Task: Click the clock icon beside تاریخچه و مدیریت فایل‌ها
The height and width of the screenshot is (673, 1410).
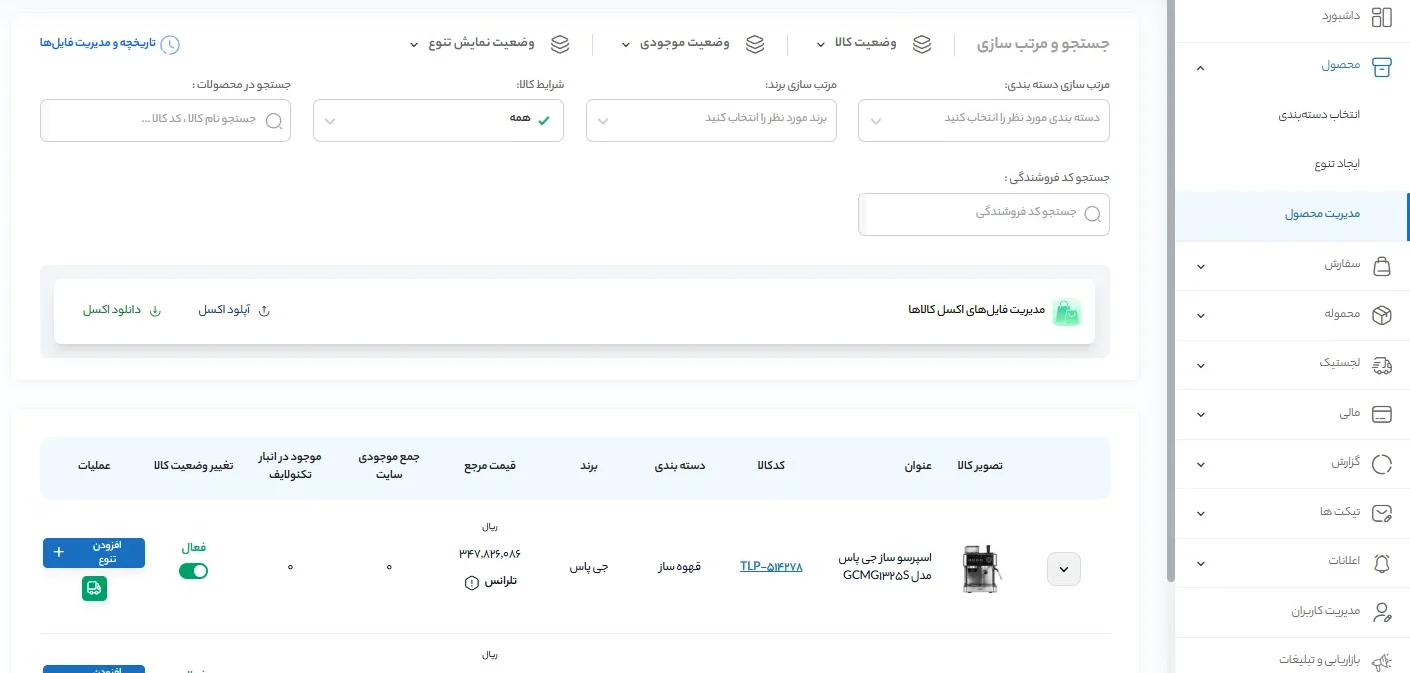Action: [171, 45]
